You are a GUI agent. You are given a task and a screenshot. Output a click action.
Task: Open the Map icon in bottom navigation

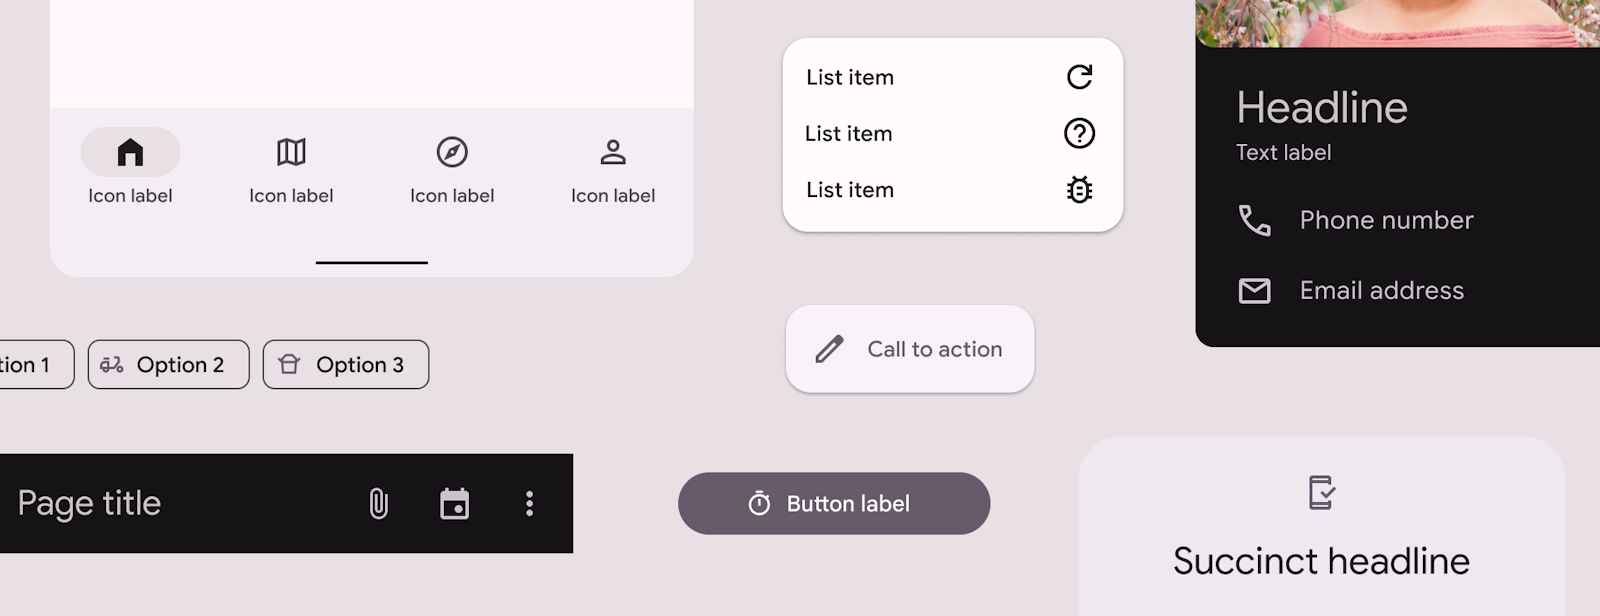pyautogui.click(x=290, y=152)
